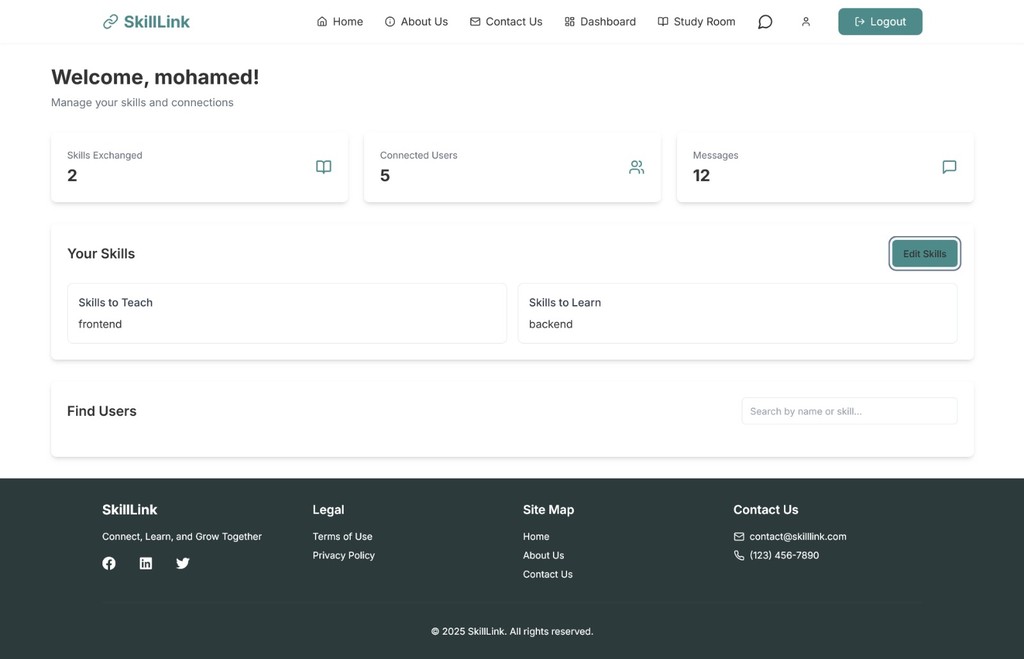Click the 'frontend' skill text
This screenshot has height=659, width=1024.
[100, 324]
